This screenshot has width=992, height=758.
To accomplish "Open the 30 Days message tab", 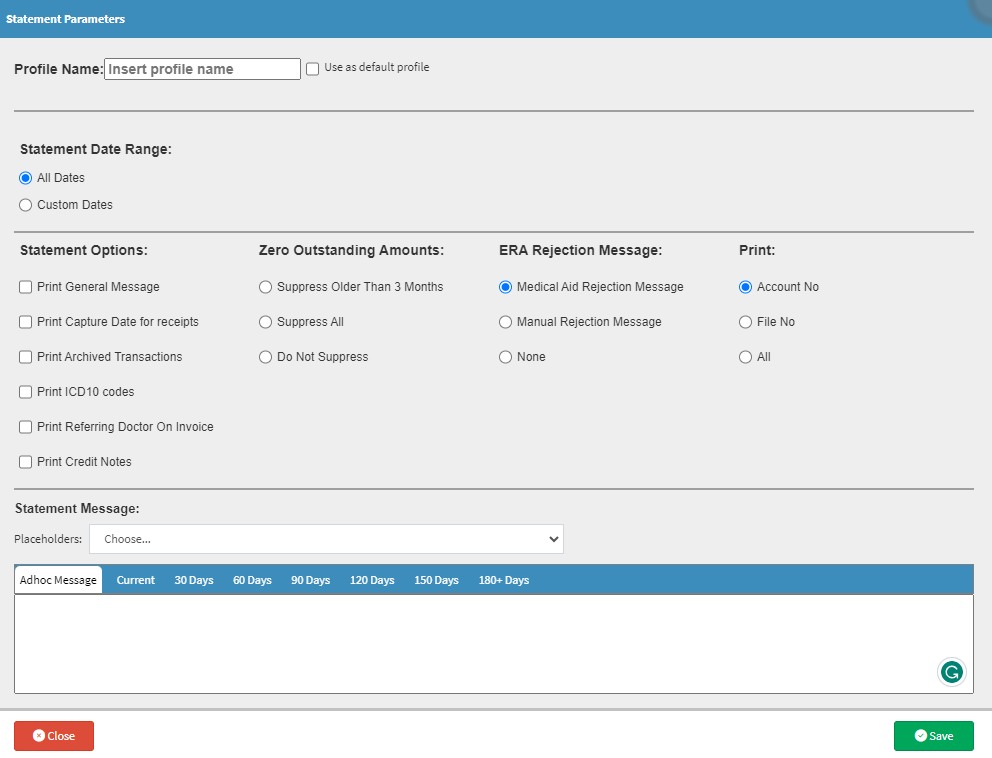I will pyautogui.click(x=194, y=580).
